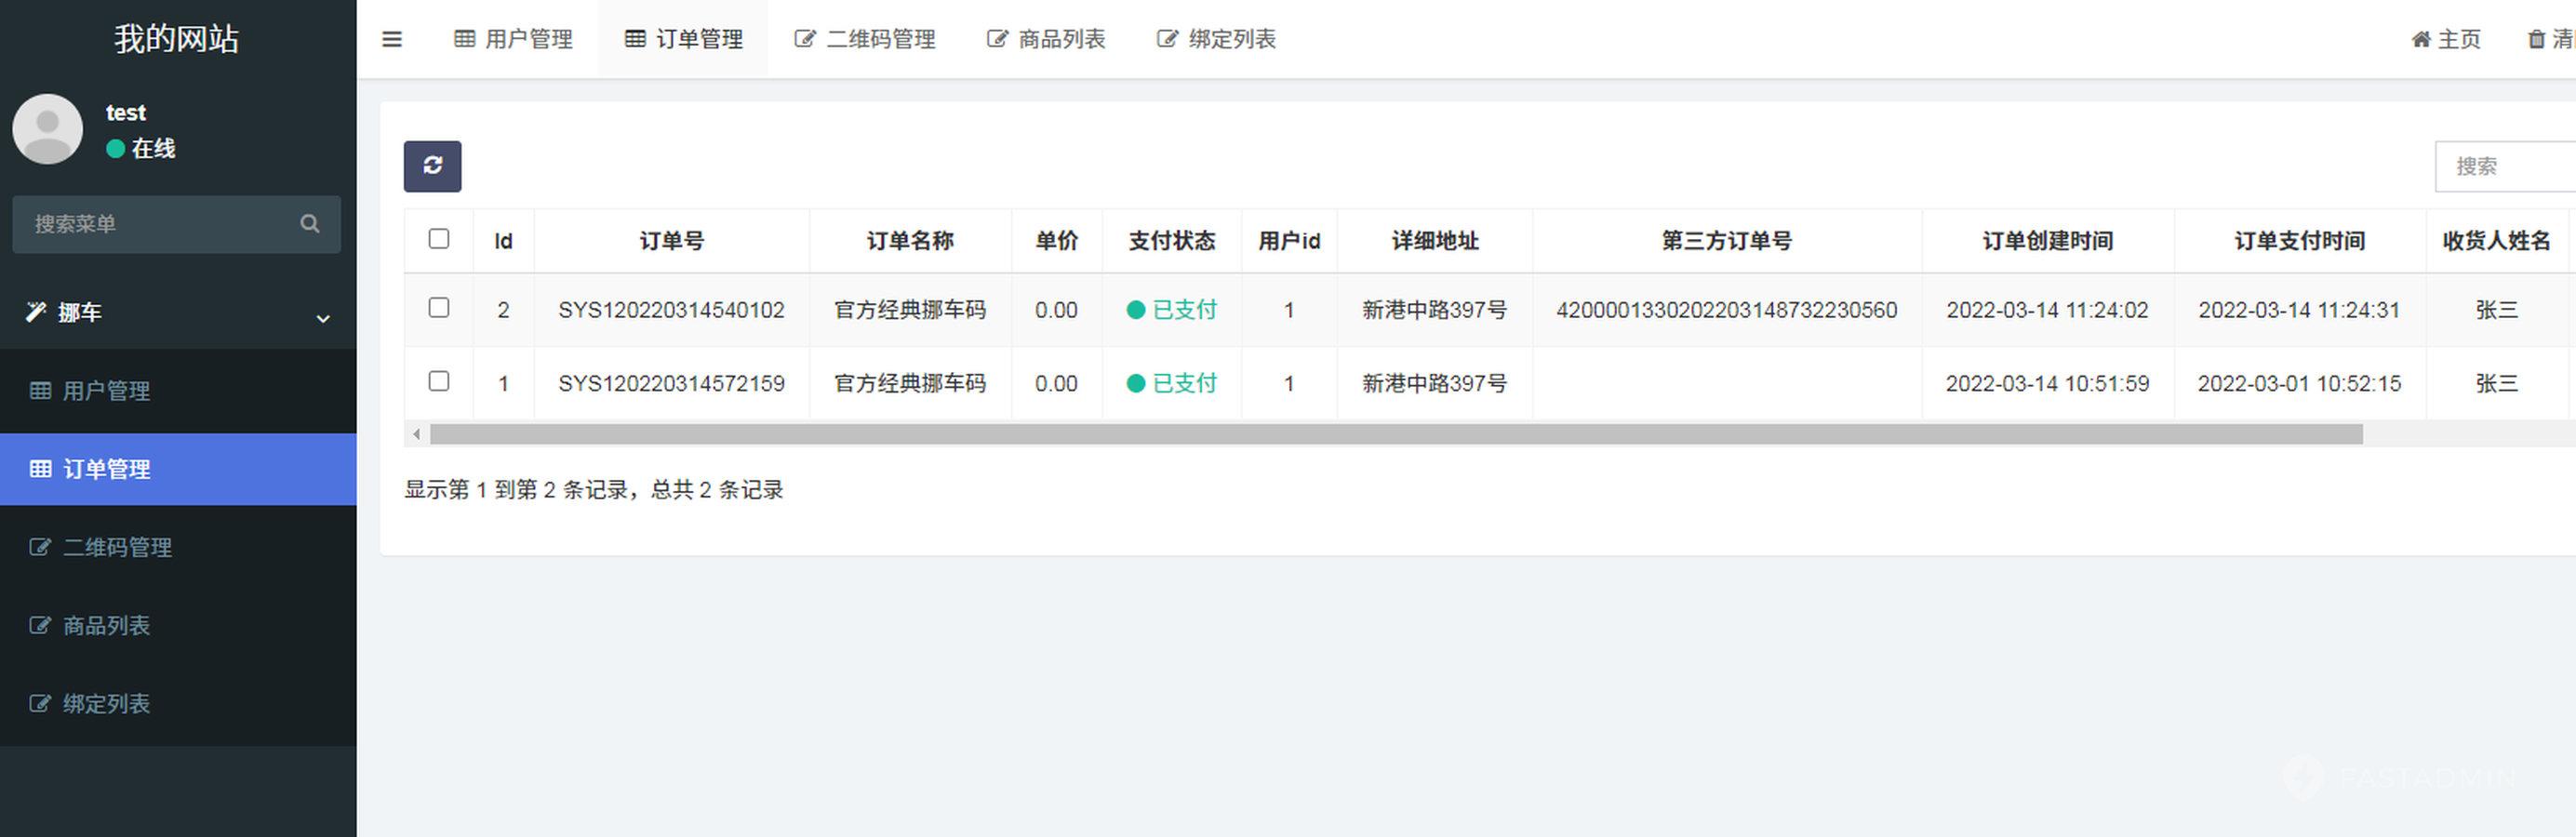Switch to the 用户管理 top tab
Viewport: 2576px width, 837px height.
[x=514, y=39]
